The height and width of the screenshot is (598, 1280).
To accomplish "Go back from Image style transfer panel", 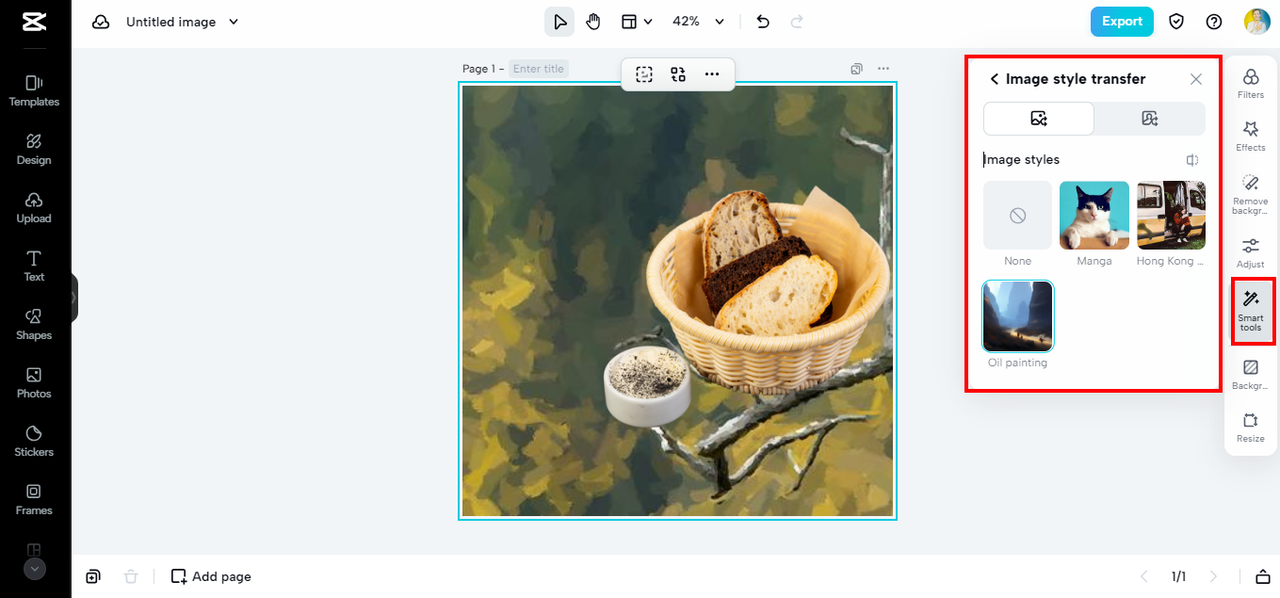I will [994, 79].
